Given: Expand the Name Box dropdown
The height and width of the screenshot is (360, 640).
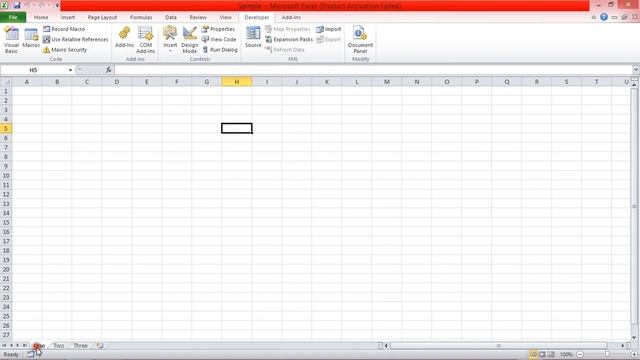Looking at the screenshot, I should 70,70.
